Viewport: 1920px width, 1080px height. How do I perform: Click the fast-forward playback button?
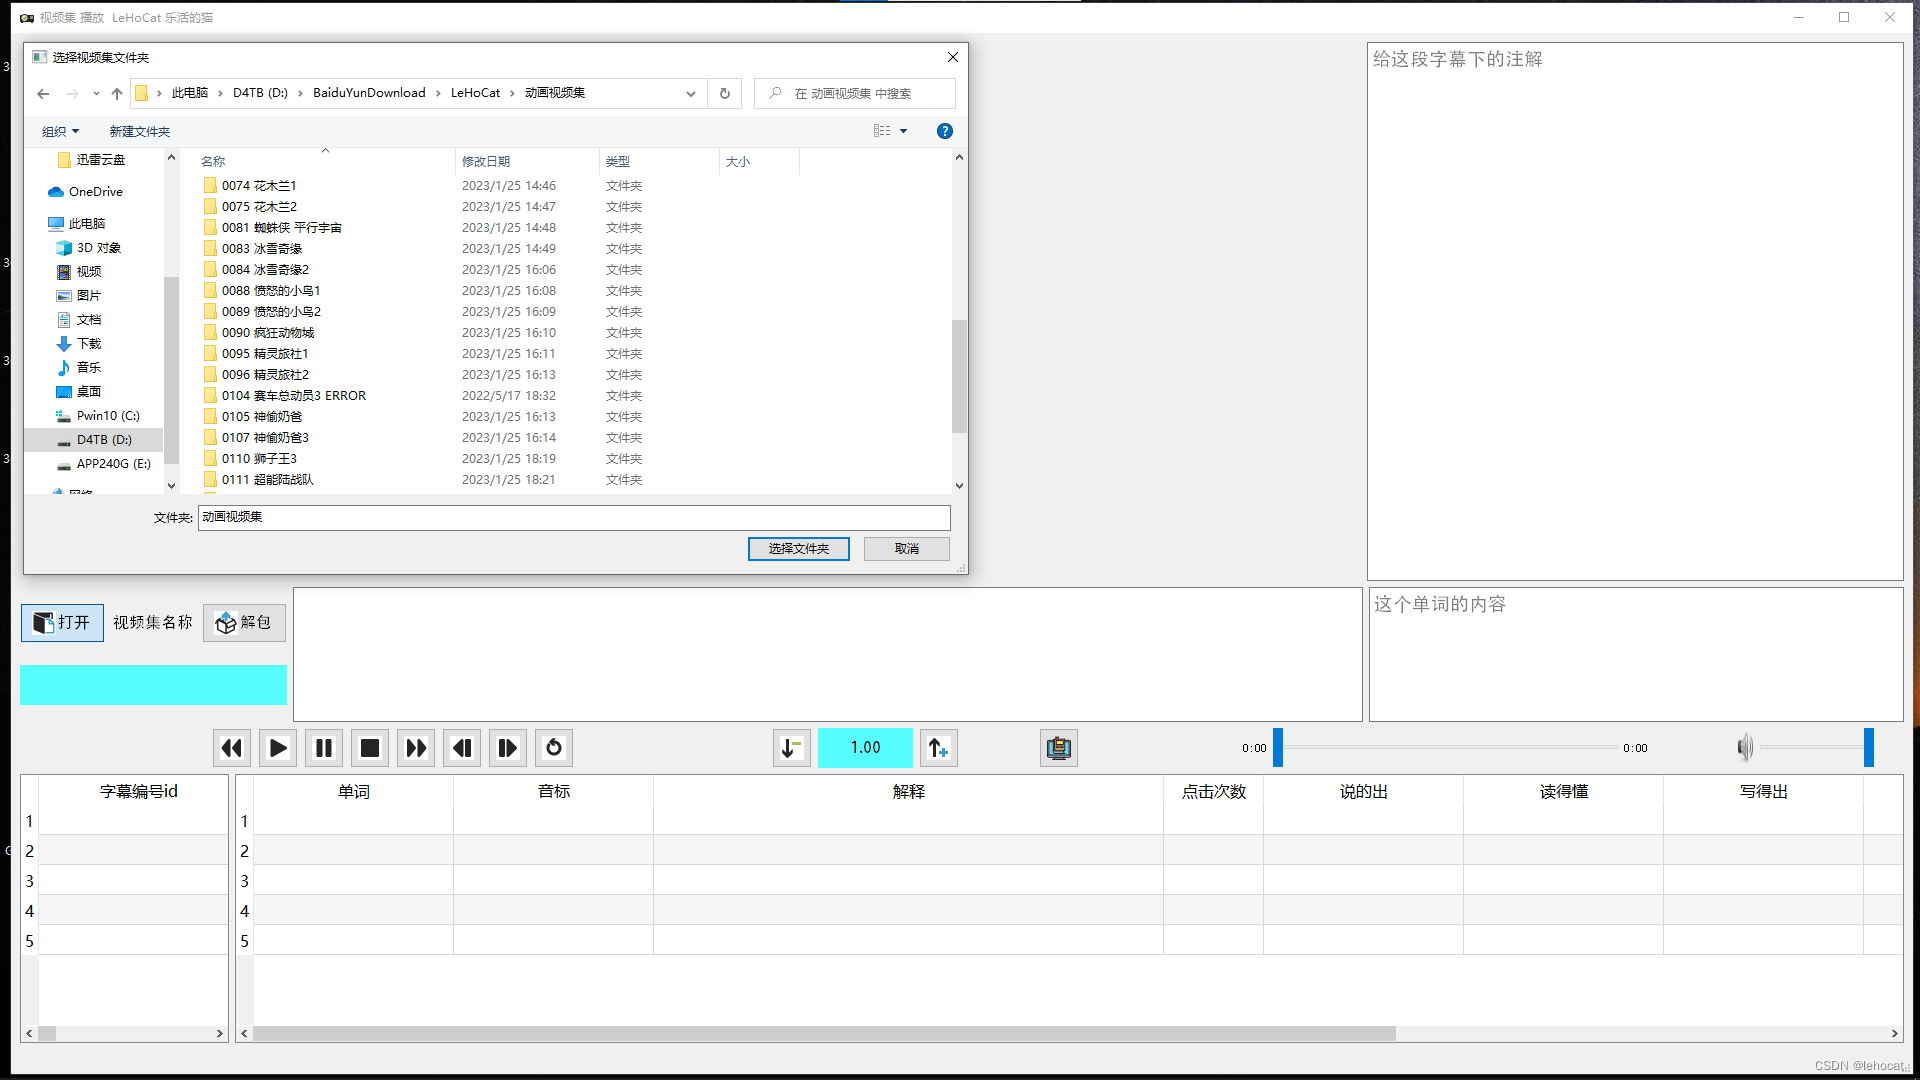pos(416,748)
